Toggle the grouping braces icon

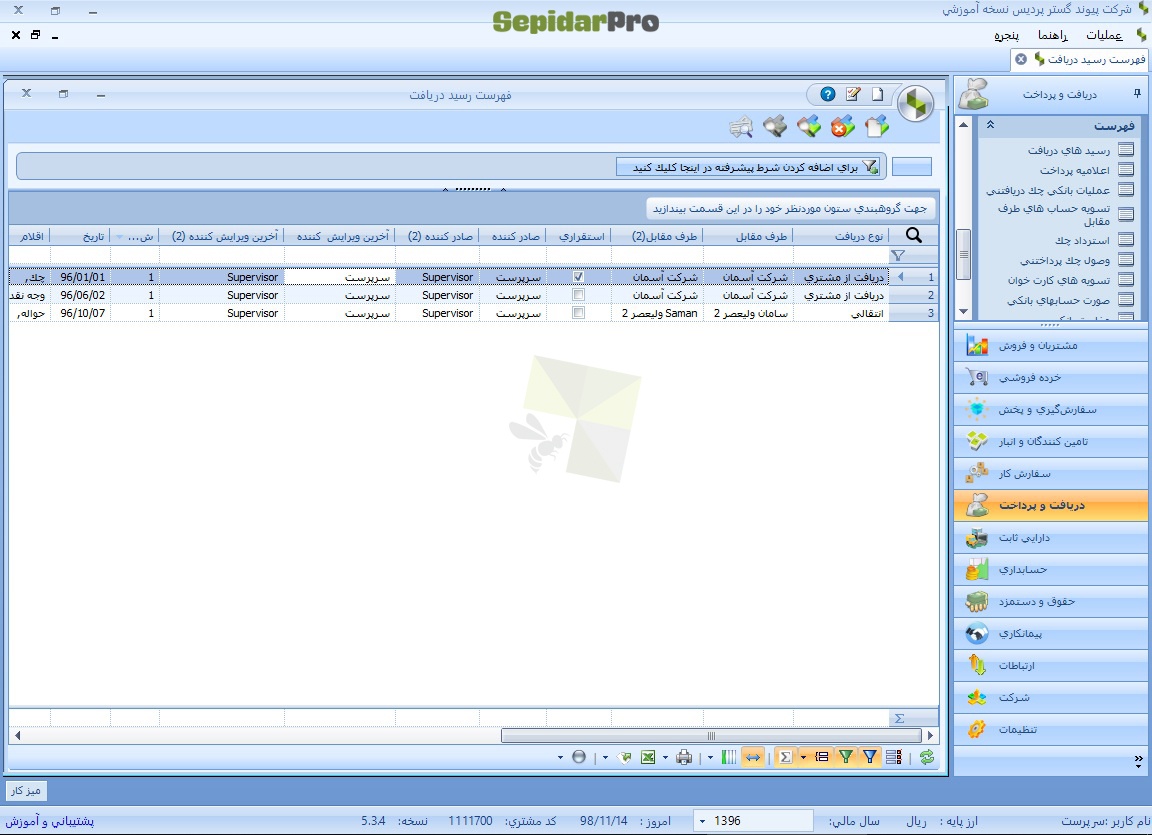(x=822, y=757)
